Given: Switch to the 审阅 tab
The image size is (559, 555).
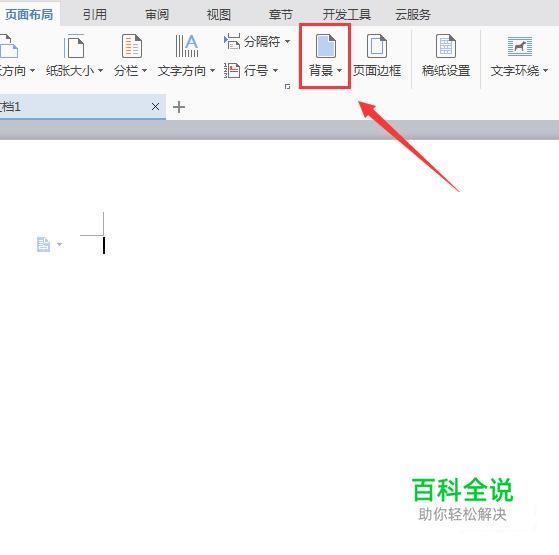Looking at the screenshot, I should (x=157, y=15).
